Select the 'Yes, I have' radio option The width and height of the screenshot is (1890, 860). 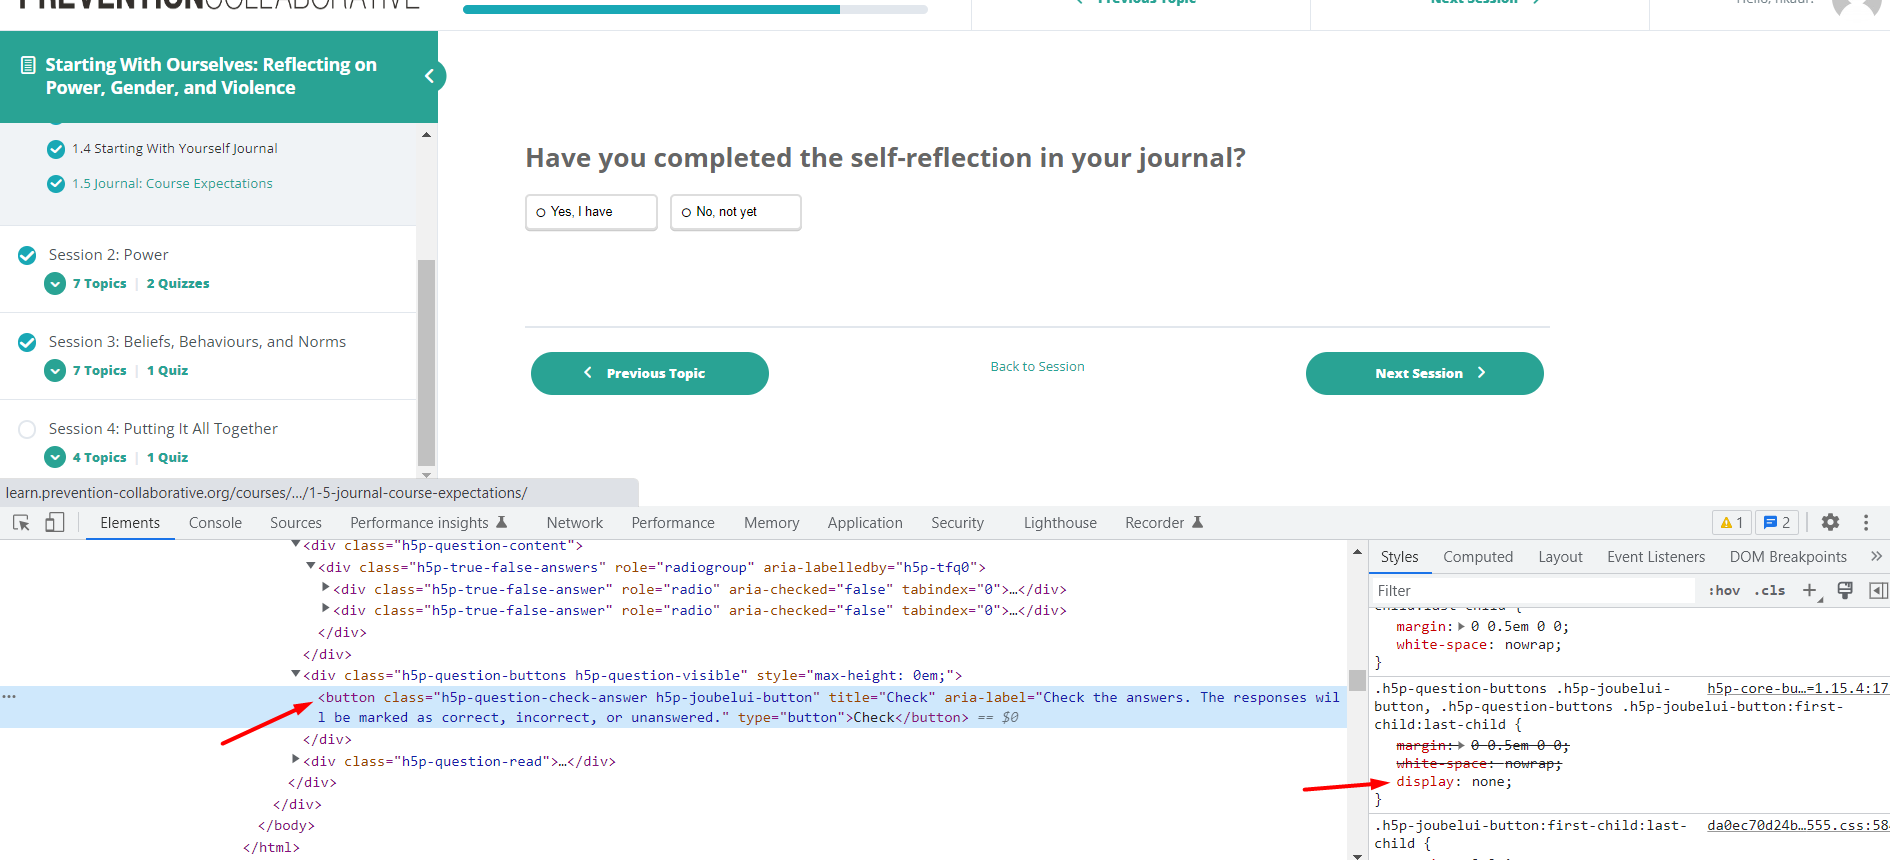[591, 212]
